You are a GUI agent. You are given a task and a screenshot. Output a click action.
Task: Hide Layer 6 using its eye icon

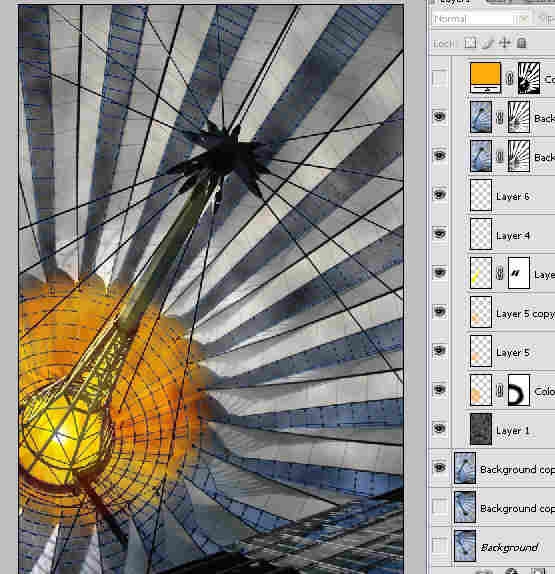(439, 195)
